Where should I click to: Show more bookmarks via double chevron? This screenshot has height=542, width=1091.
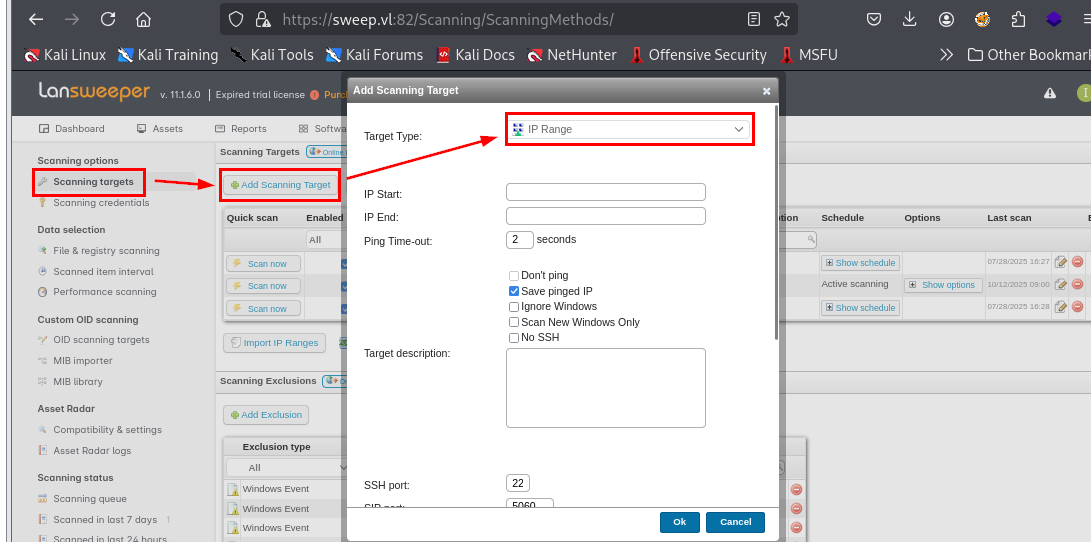tap(946, 54)
